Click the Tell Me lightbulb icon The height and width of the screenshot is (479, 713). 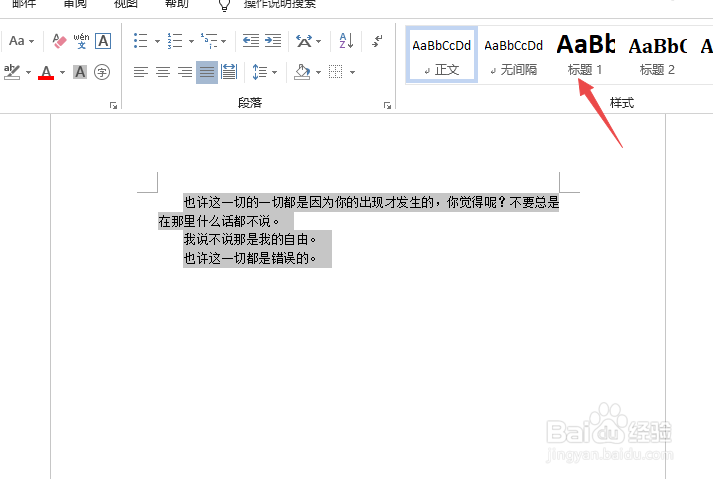click(224, 5)
